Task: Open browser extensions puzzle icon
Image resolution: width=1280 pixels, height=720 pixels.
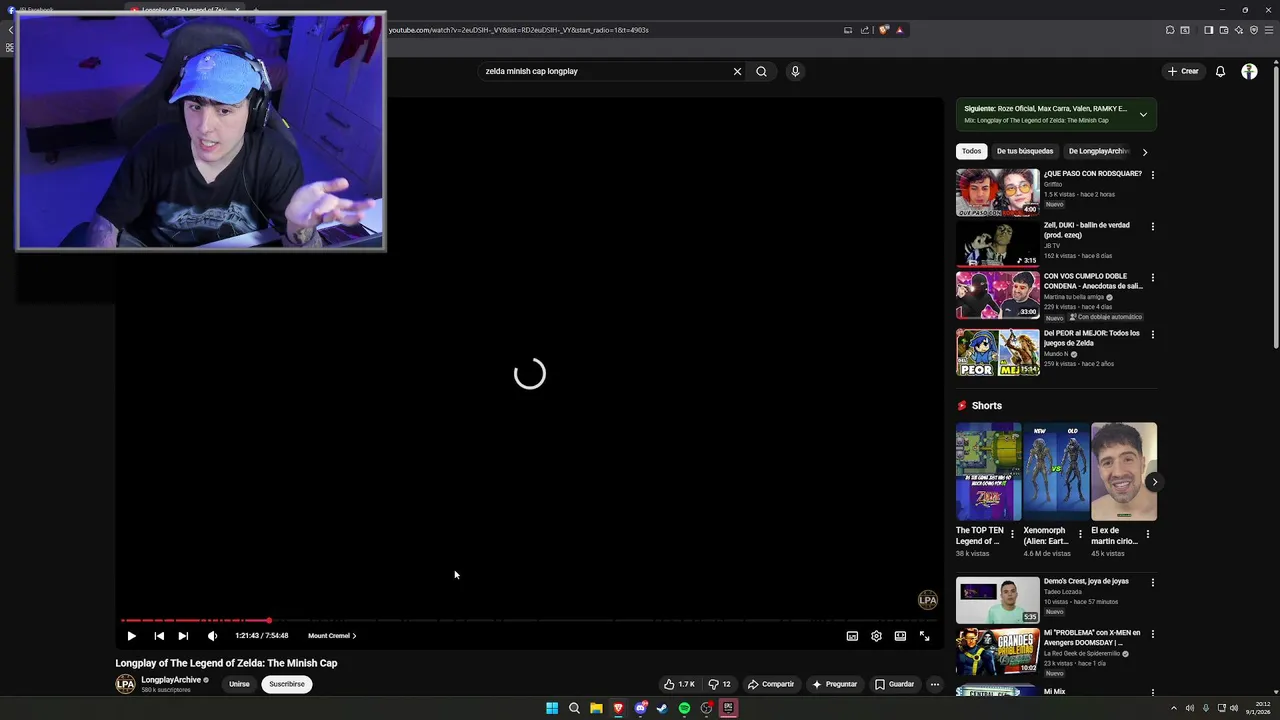Action: click(1170, 30)
